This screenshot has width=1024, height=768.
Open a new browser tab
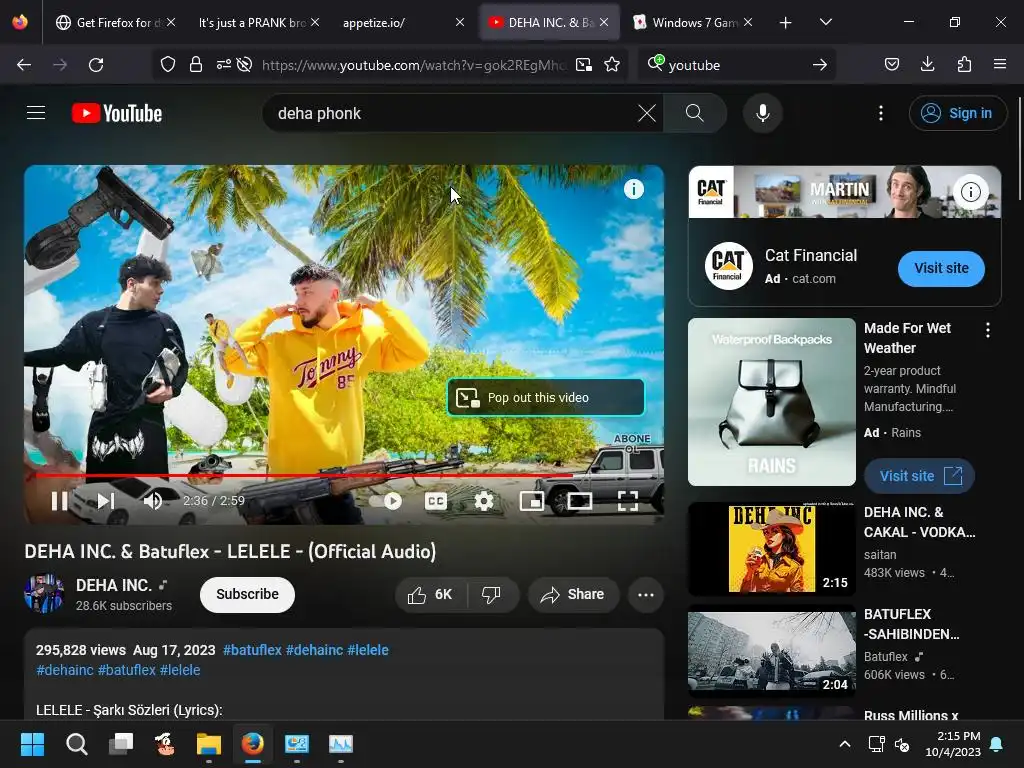coord(785,22)
